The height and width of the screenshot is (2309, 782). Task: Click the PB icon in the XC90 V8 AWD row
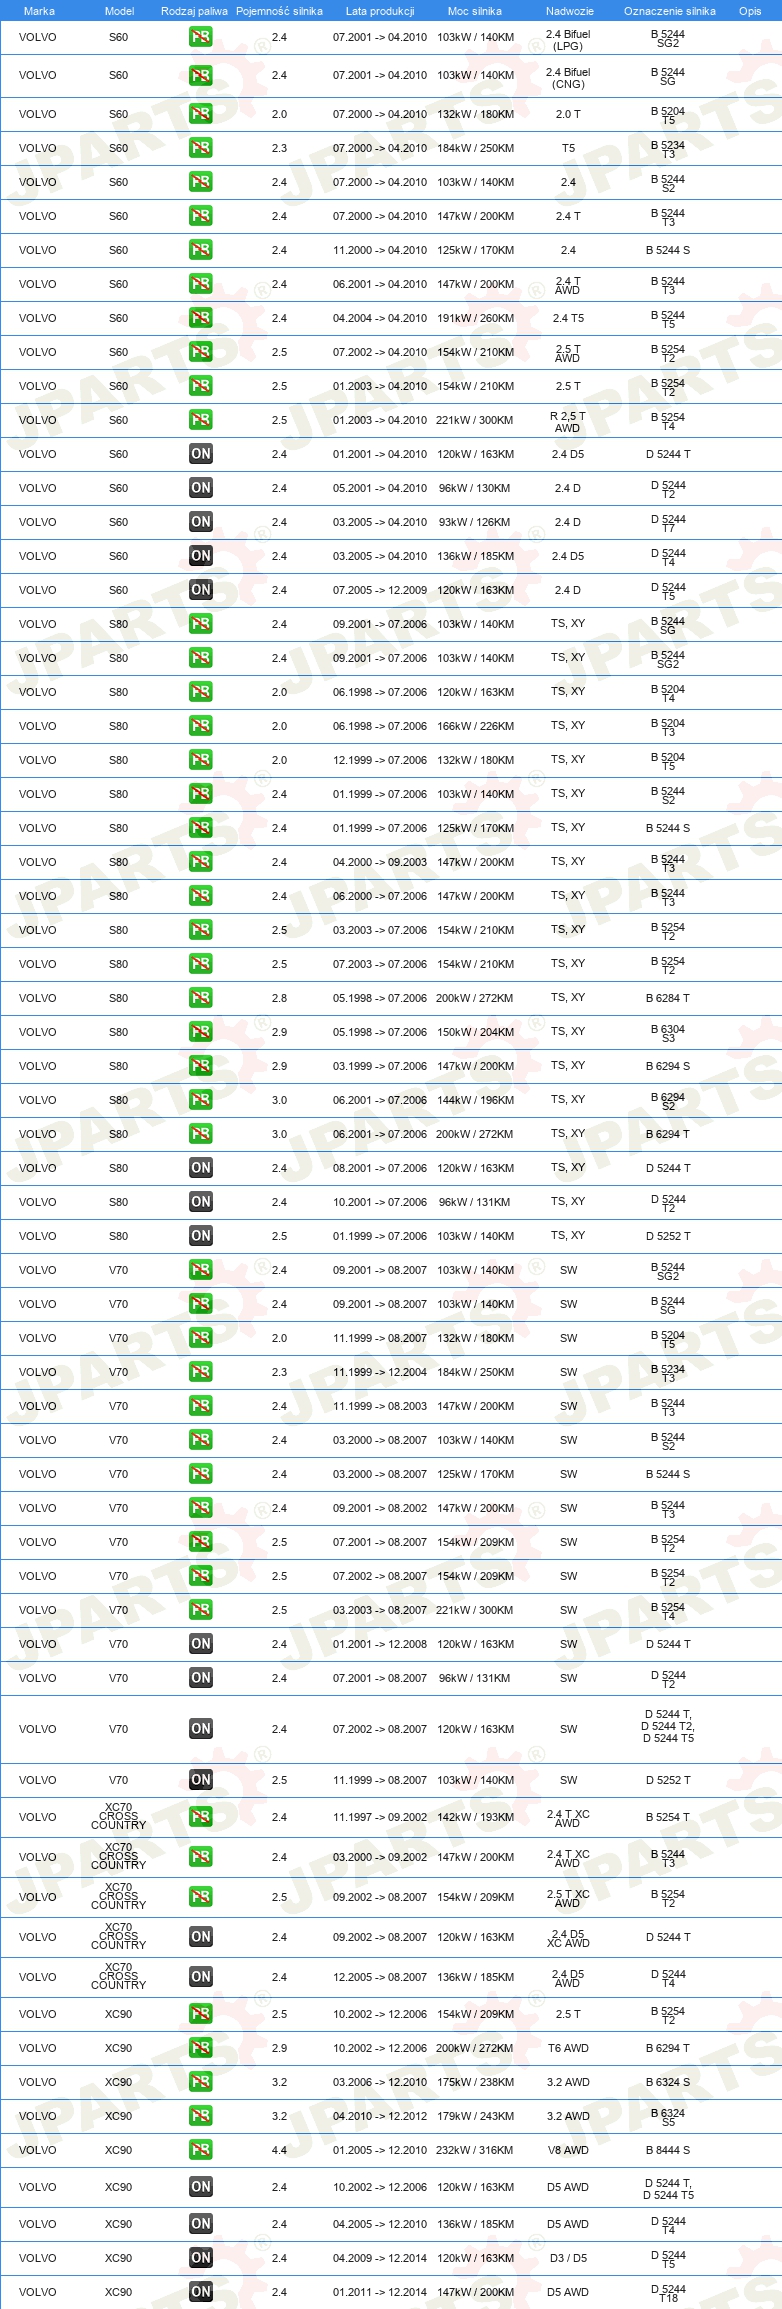pos(200,2150)
